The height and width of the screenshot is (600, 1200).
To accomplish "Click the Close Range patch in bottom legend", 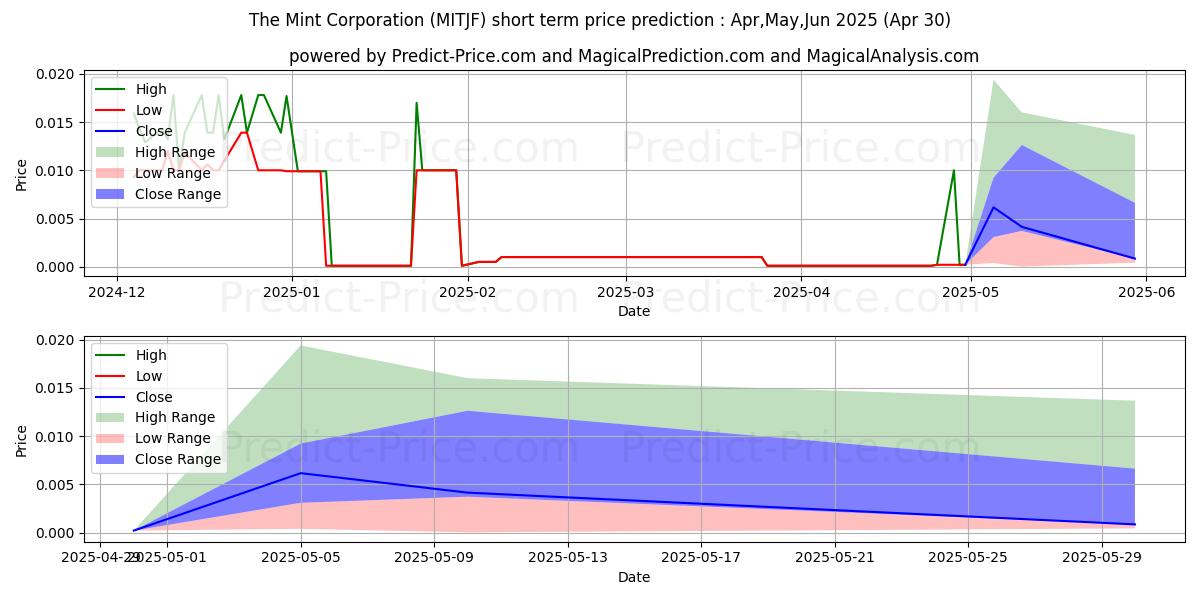I will pyautogui.click(x=111, y=460).
